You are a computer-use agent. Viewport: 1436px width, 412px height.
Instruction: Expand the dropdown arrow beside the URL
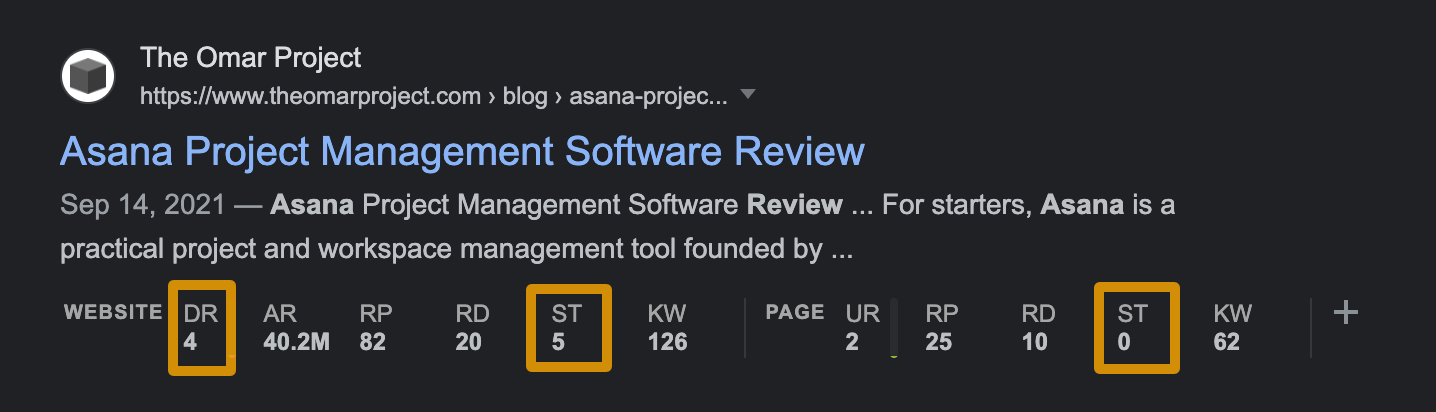[747, 96]
